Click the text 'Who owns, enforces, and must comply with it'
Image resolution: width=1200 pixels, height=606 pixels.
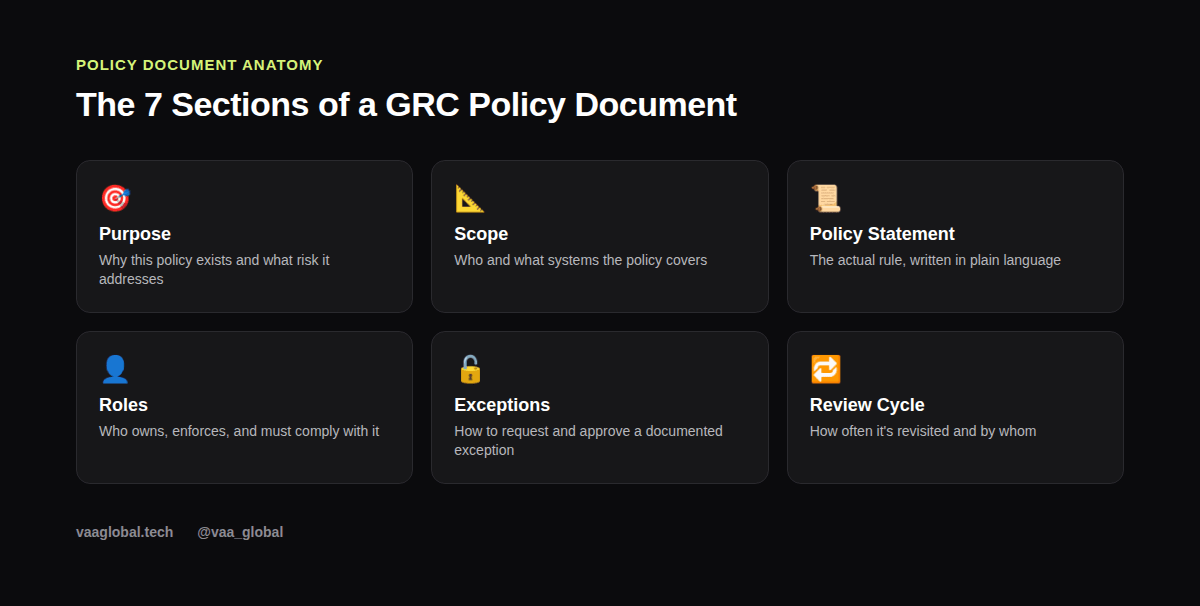(x=239, y=431)
